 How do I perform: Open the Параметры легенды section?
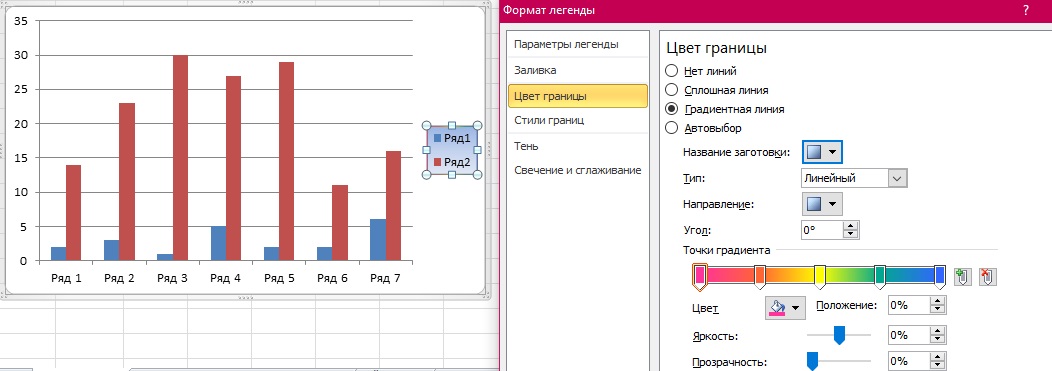click(566, 44)
